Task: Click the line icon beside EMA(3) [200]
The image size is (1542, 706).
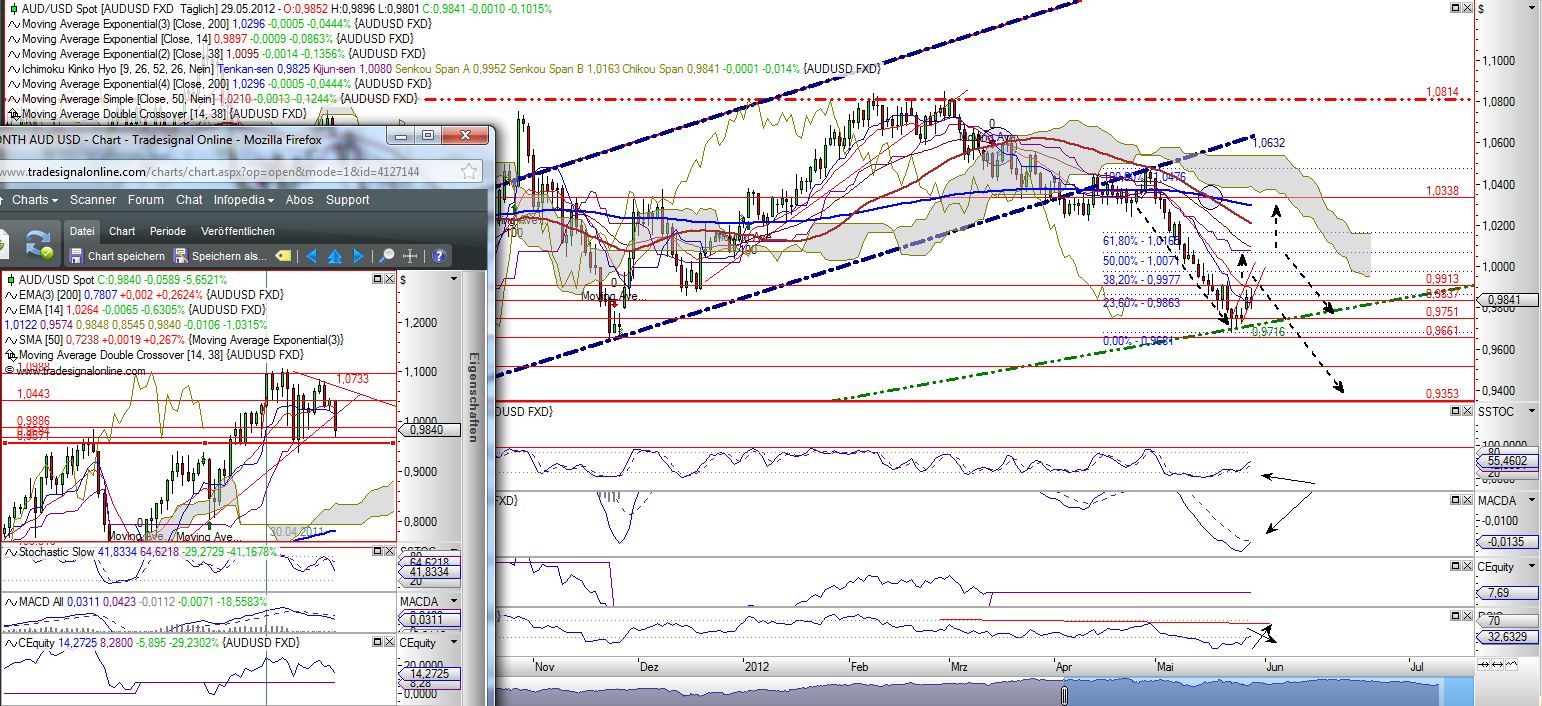Action: coord(11,294)
